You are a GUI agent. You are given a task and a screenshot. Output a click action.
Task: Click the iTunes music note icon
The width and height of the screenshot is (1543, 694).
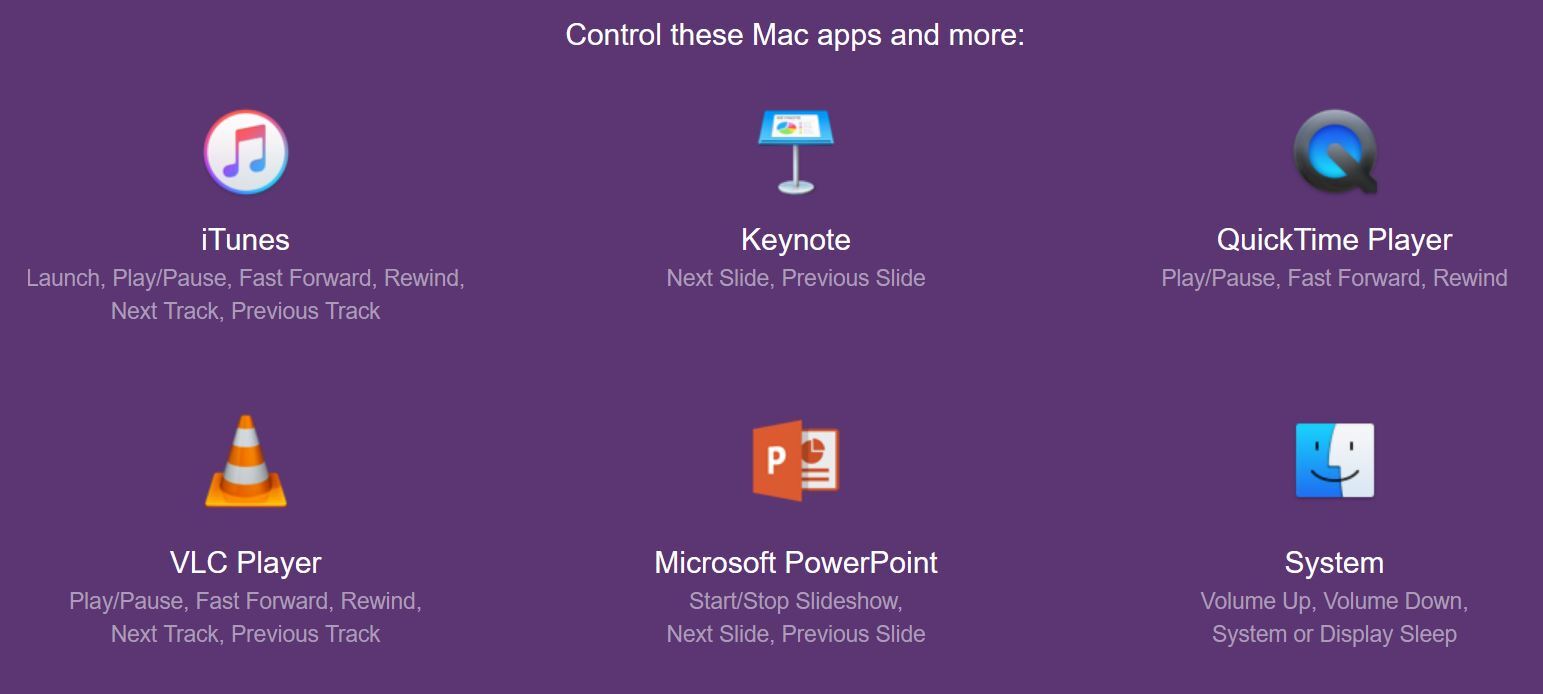(246, 152)
